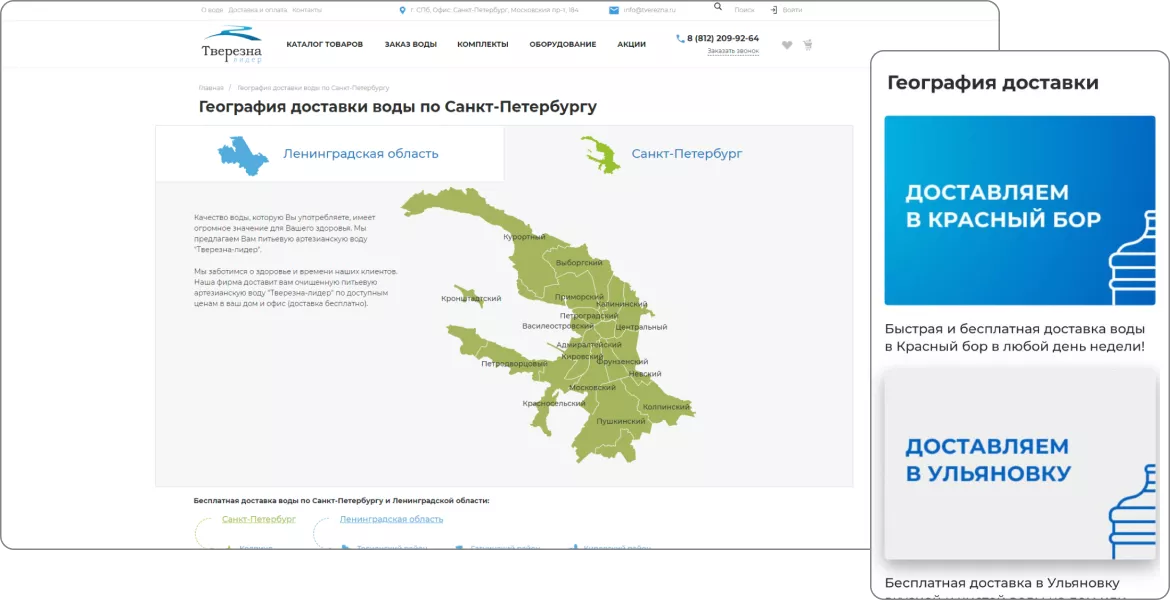Click the Войти login link
Image resolution: width=1170 pixels, height=600 pixels.
(792, 10)
